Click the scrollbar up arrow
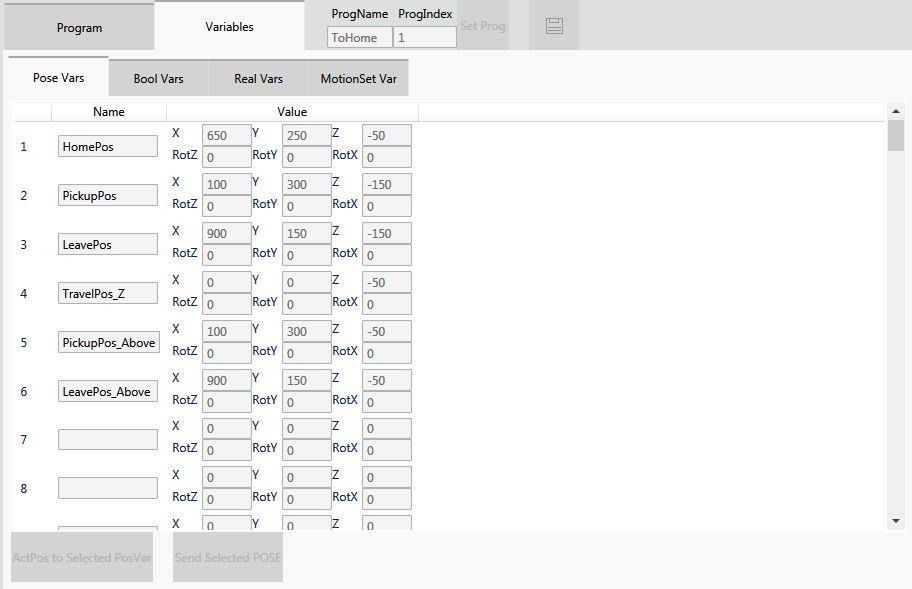912x589 pixels. (895, 111)
